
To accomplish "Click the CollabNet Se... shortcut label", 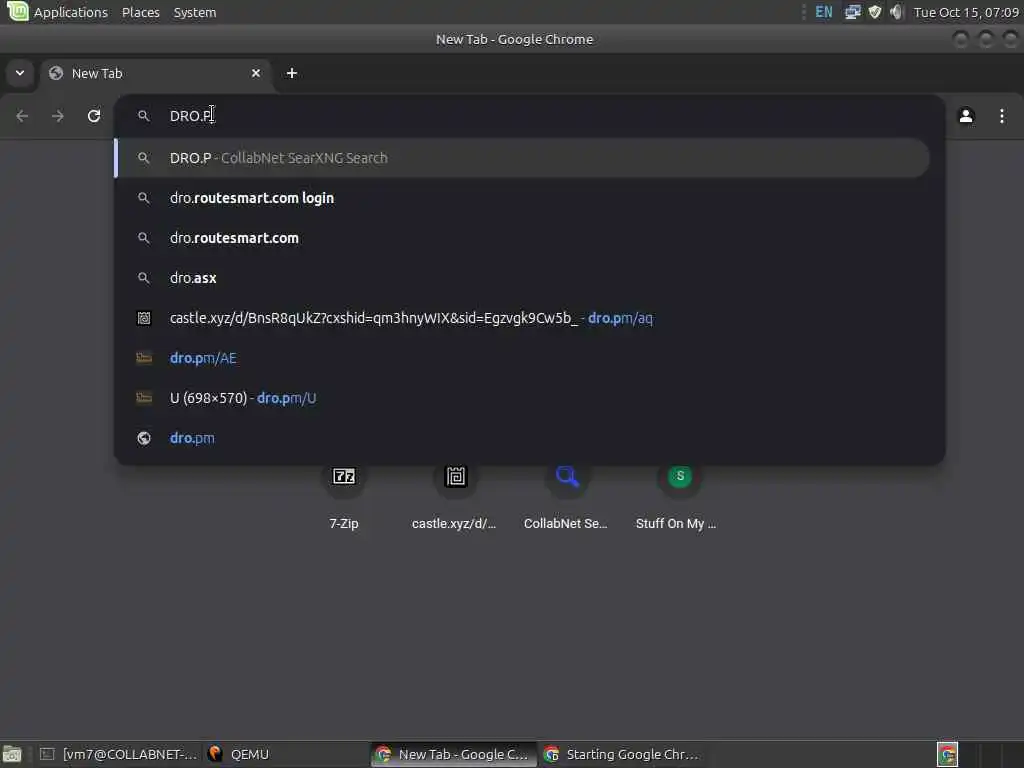I will click(566, 524).
